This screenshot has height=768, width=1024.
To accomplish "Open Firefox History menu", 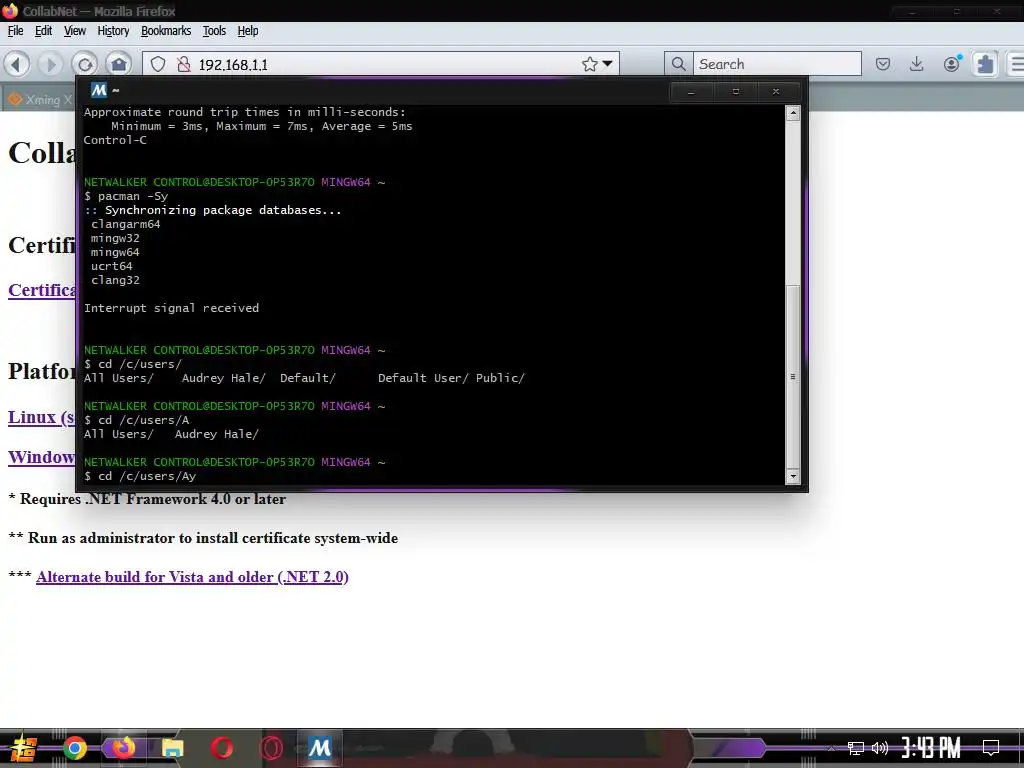I will 113,31.
